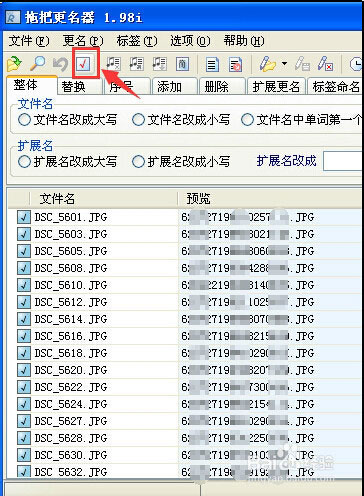Switch to the 标签命名 tab

(335, 87)
